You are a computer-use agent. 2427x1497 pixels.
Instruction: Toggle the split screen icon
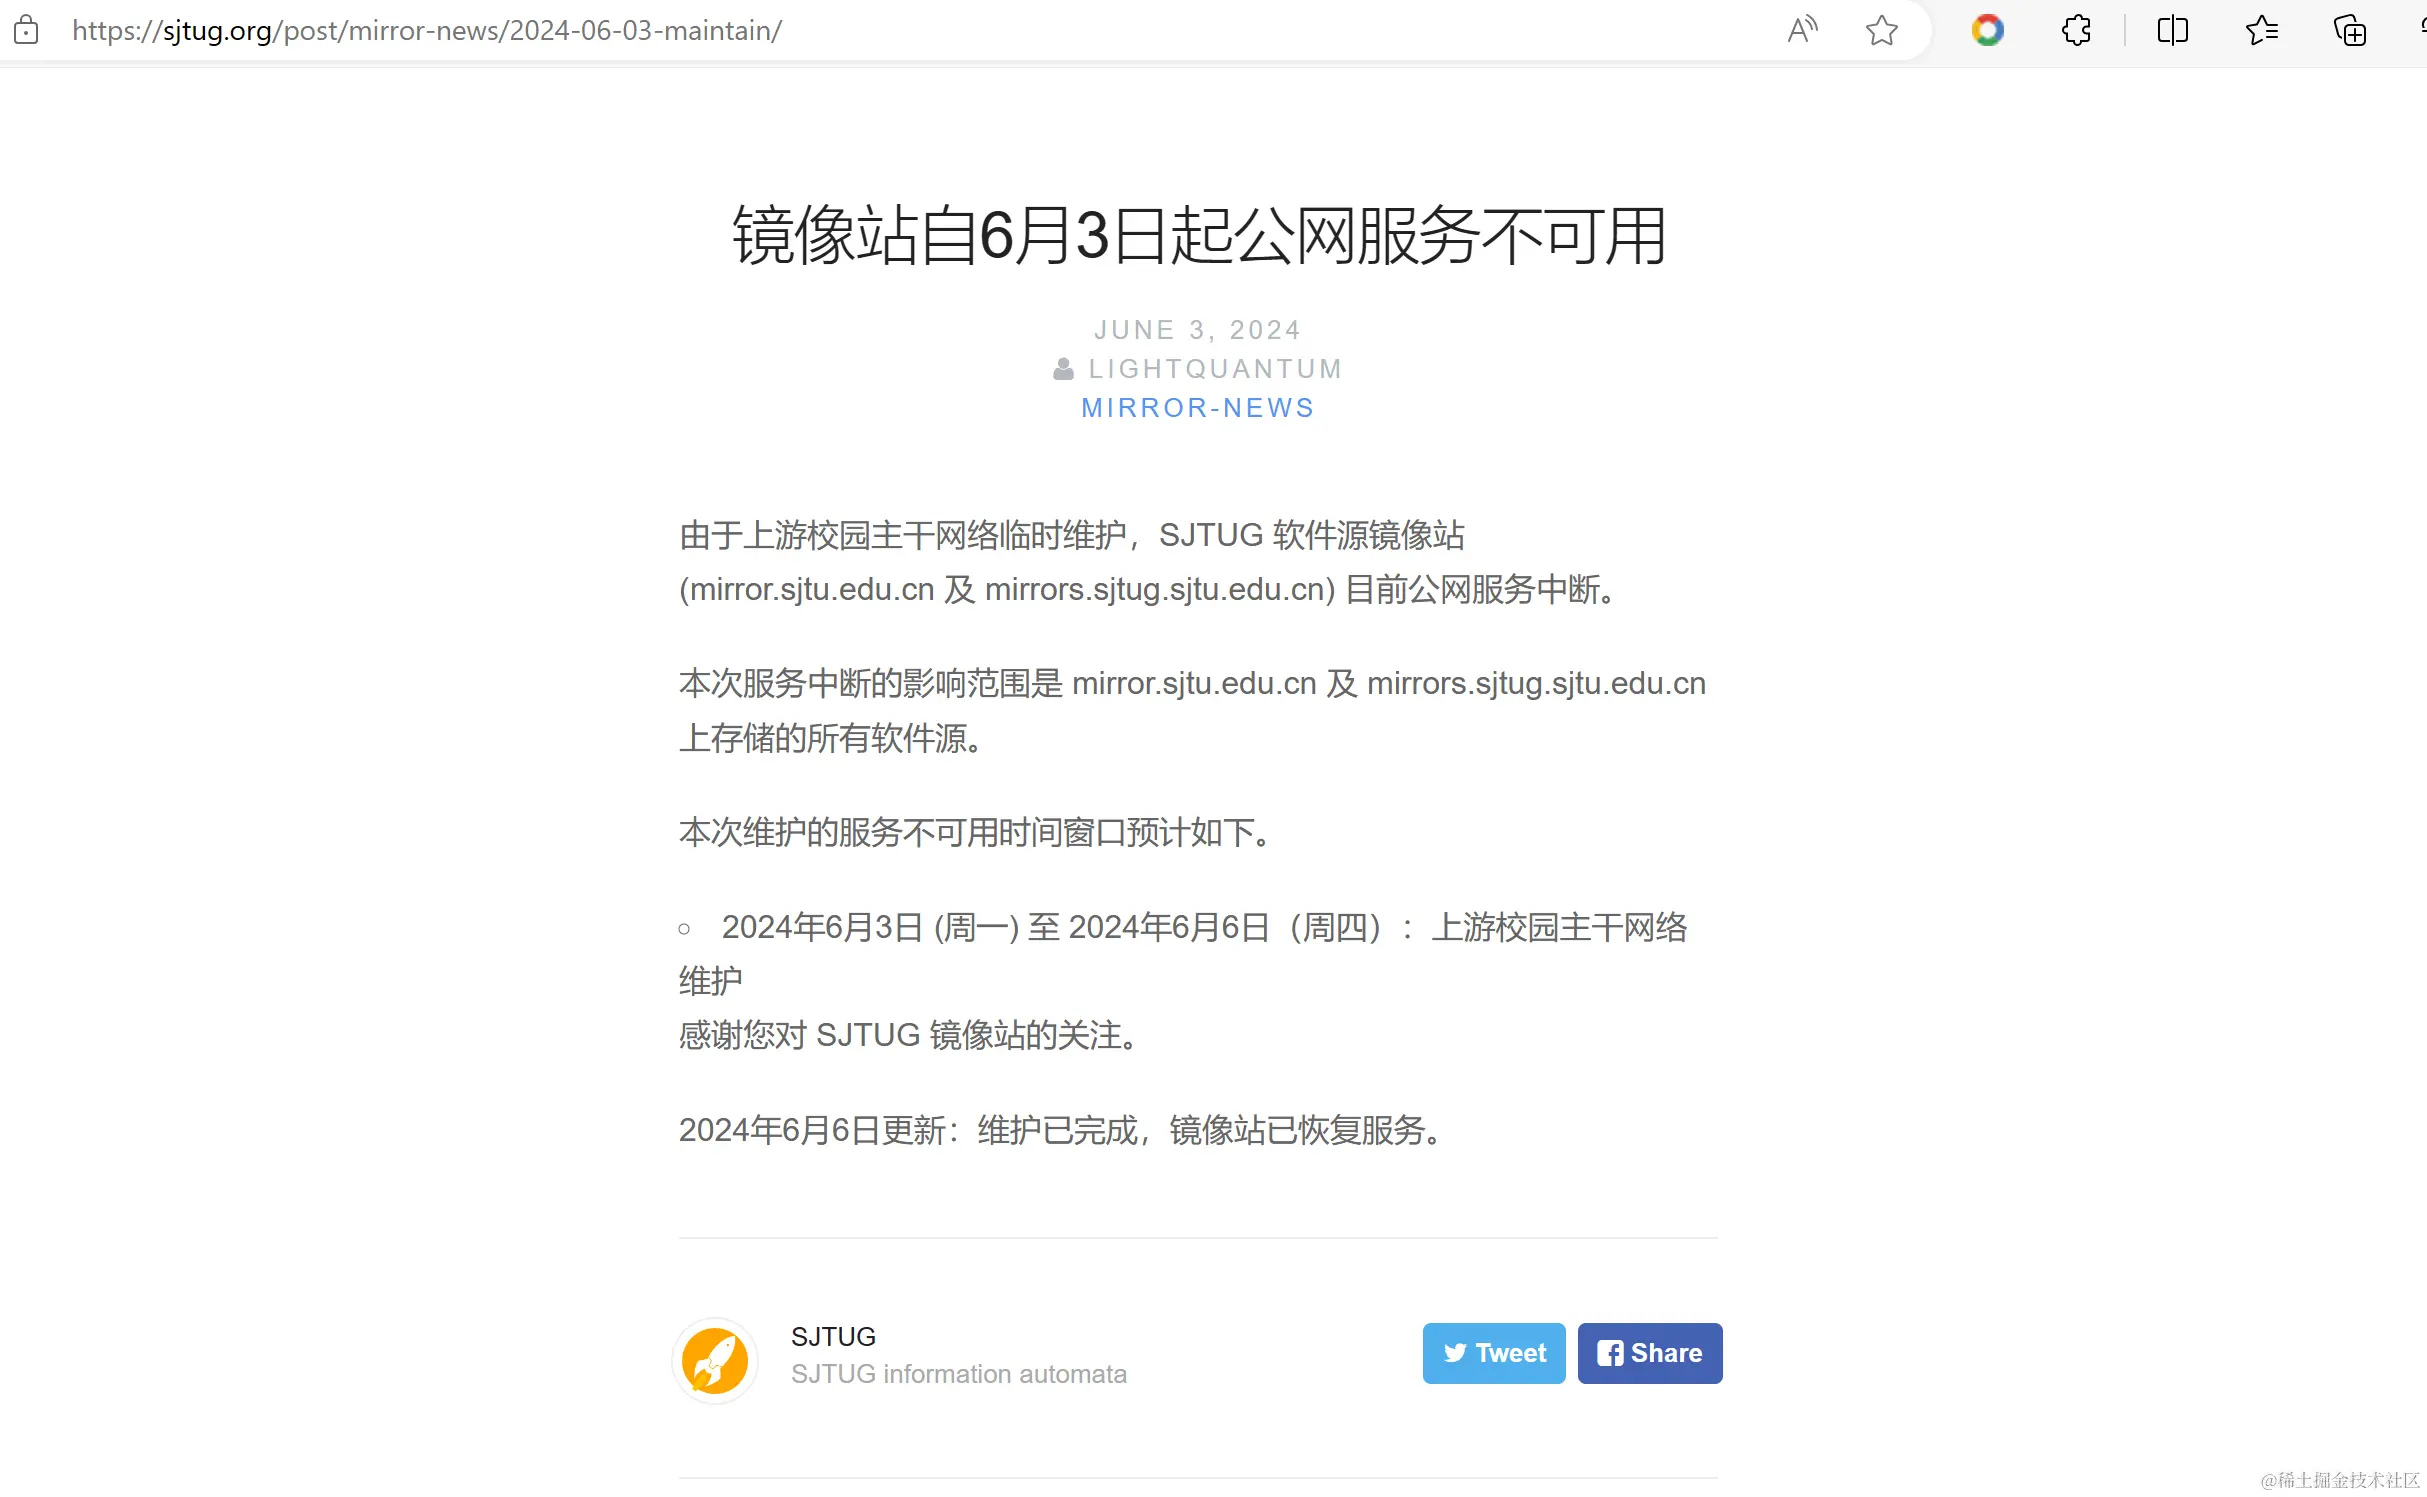click(x=2172, y=30)
